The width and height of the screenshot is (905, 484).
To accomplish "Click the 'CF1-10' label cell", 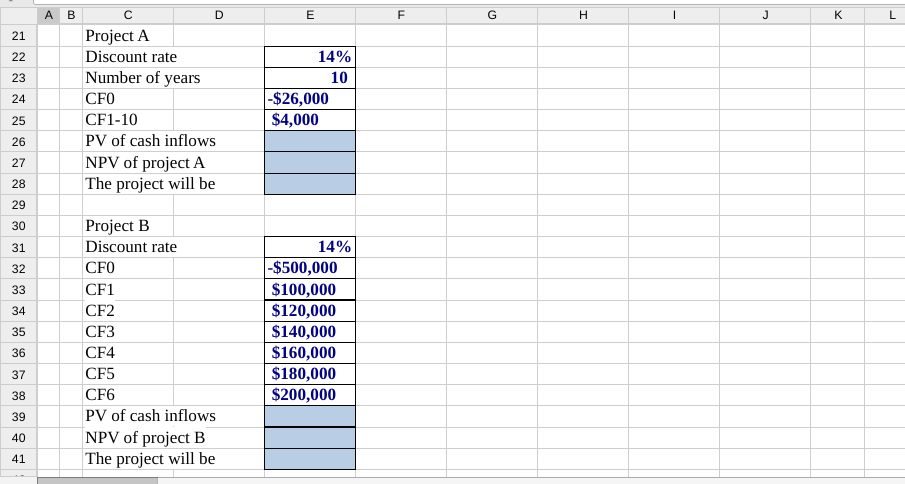I will [128, 120].
